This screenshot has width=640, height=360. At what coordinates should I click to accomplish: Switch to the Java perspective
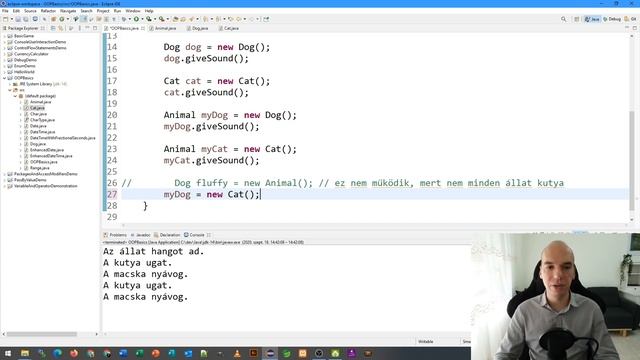(592, 19)
